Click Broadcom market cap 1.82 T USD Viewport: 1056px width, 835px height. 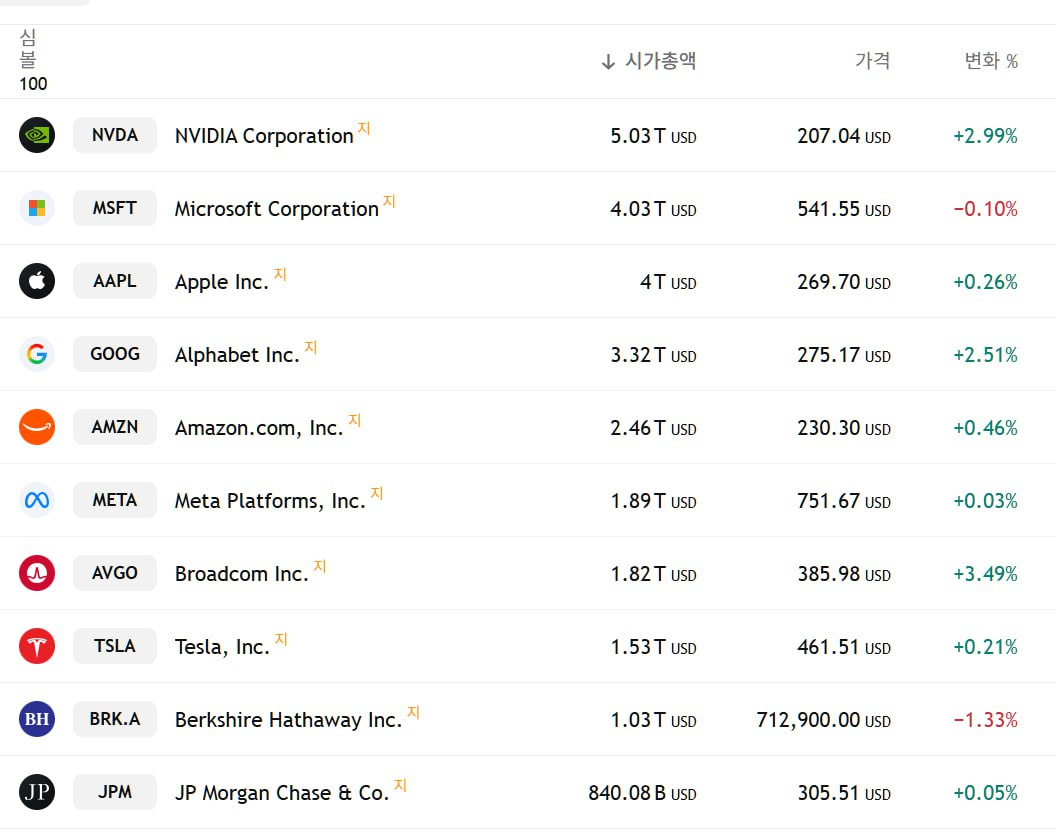coord(653,574)
